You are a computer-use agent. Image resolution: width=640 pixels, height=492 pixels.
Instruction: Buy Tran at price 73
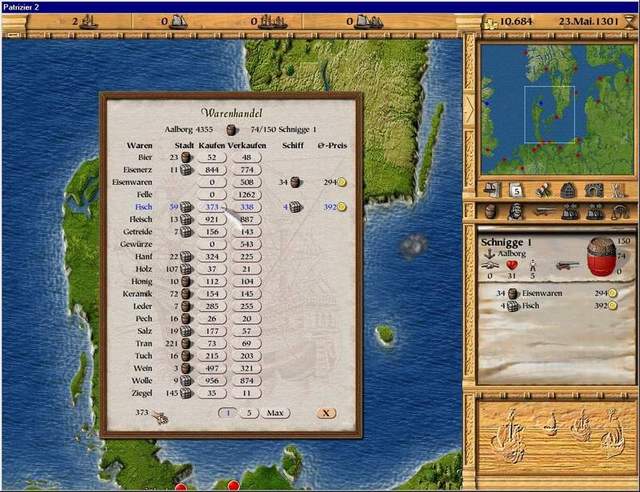coord(212,344)
